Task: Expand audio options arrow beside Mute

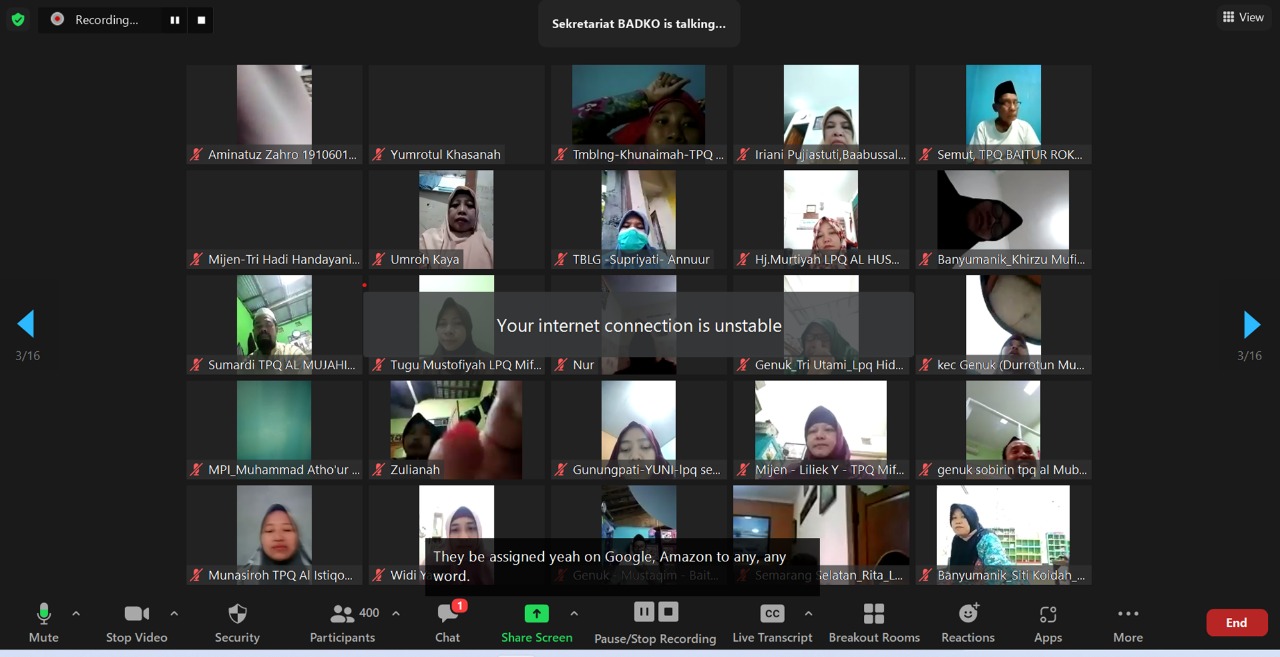Action: point(76,613)
